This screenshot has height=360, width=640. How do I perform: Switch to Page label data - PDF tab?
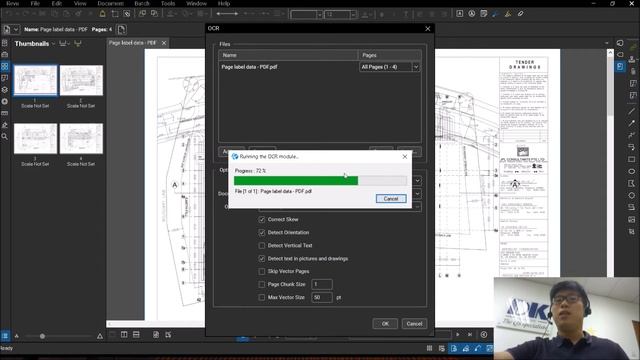133,43
